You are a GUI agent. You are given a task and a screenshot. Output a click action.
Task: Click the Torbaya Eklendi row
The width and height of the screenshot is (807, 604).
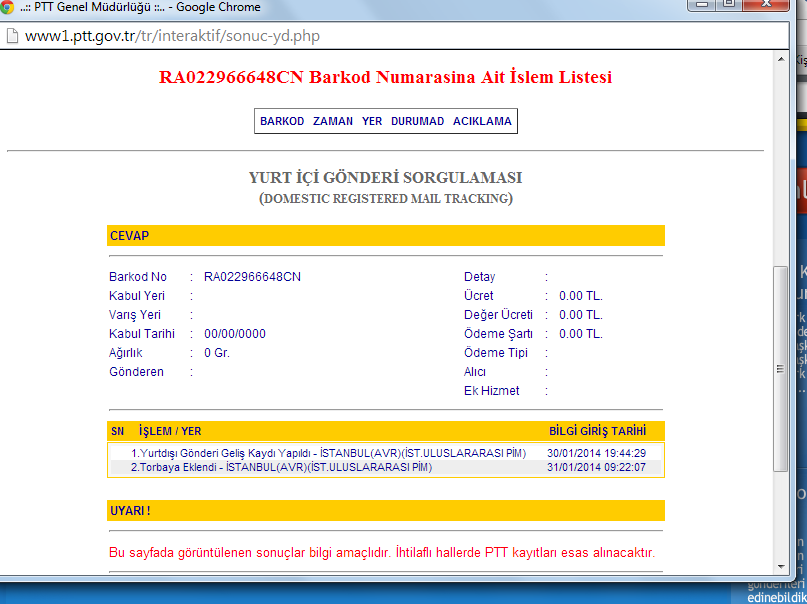385,467
